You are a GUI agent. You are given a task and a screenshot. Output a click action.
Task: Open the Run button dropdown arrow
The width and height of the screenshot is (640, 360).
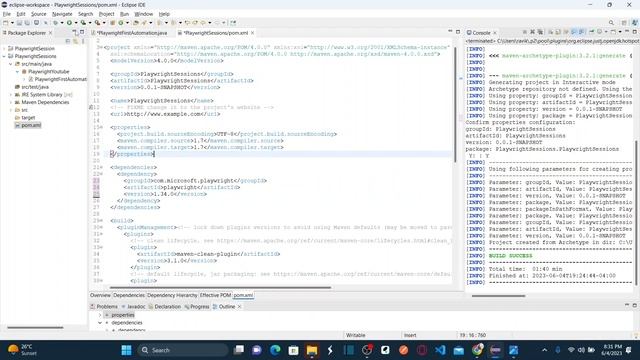point(76,23)
